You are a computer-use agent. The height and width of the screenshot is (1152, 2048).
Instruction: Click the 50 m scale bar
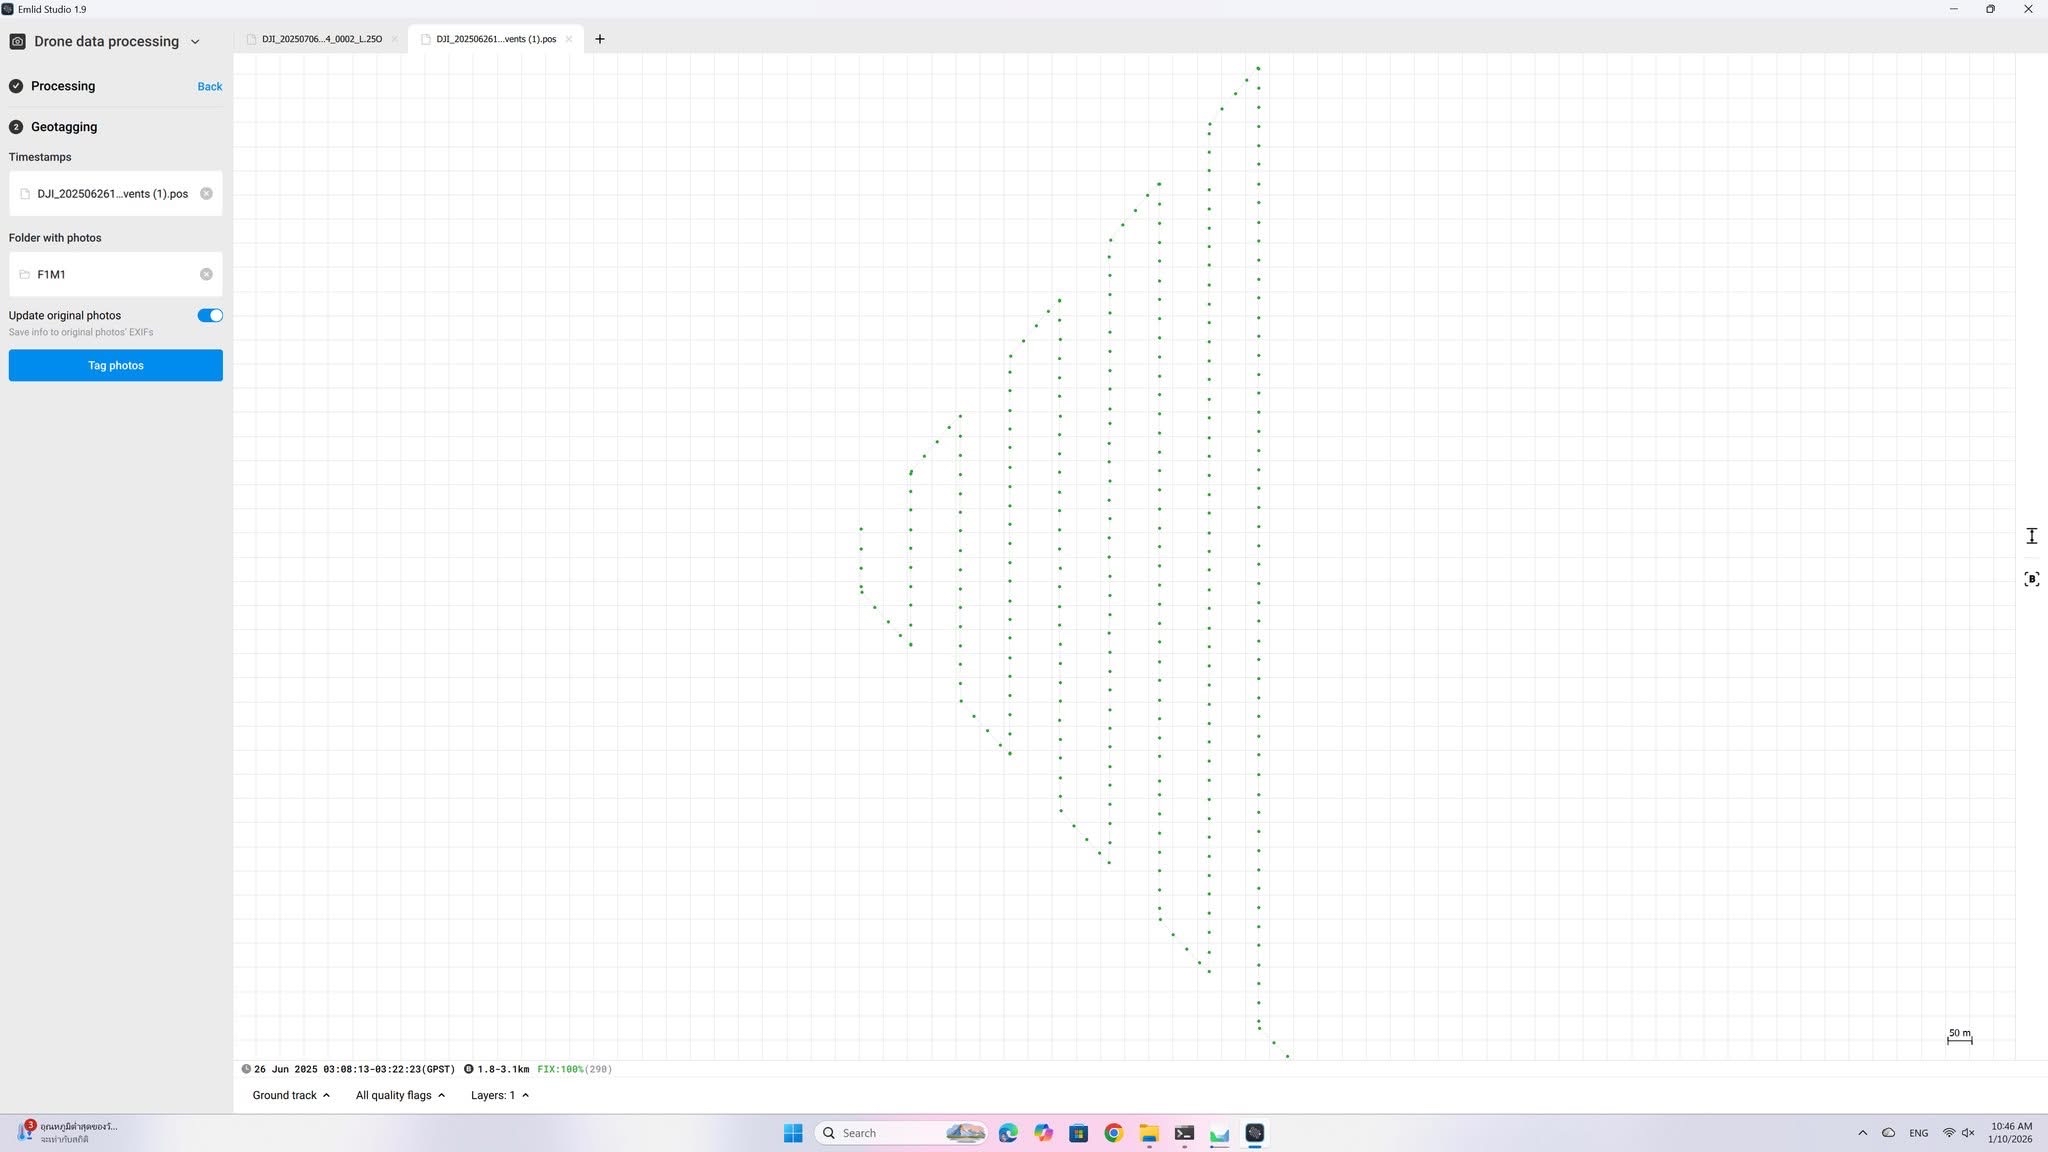[1959, 1037]
